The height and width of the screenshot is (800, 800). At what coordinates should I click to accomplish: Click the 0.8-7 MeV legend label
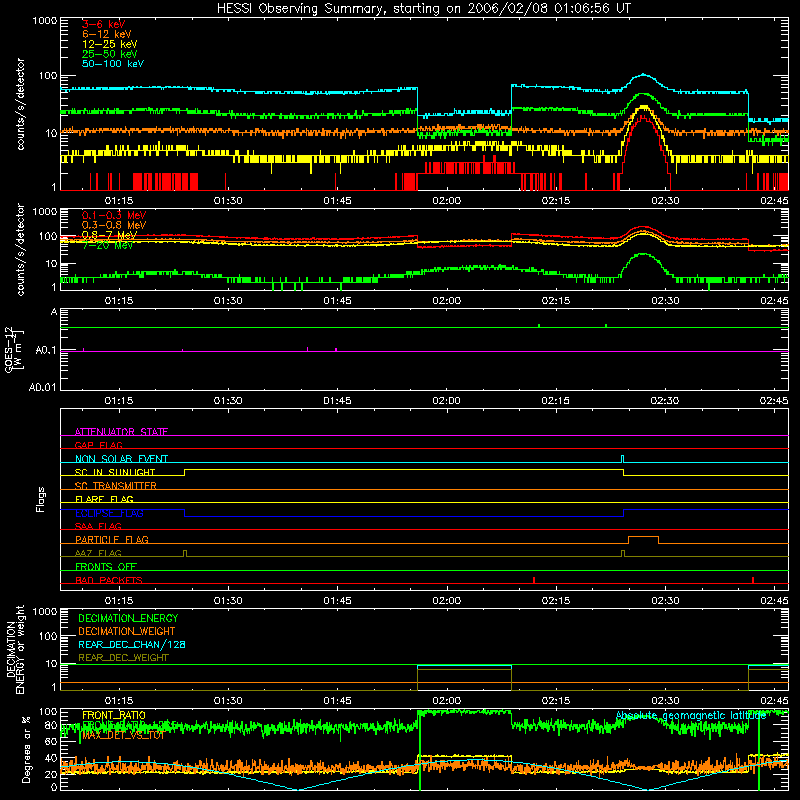109,235
